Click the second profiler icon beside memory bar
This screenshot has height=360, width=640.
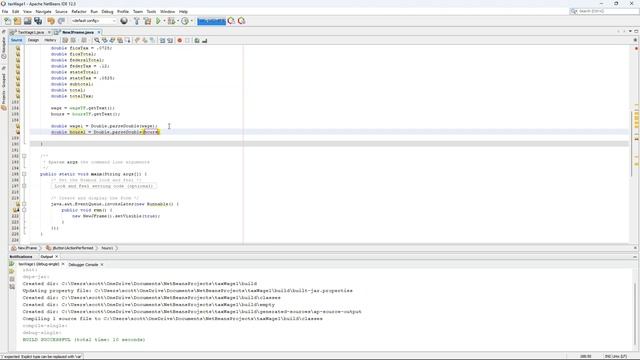point(241,21)
